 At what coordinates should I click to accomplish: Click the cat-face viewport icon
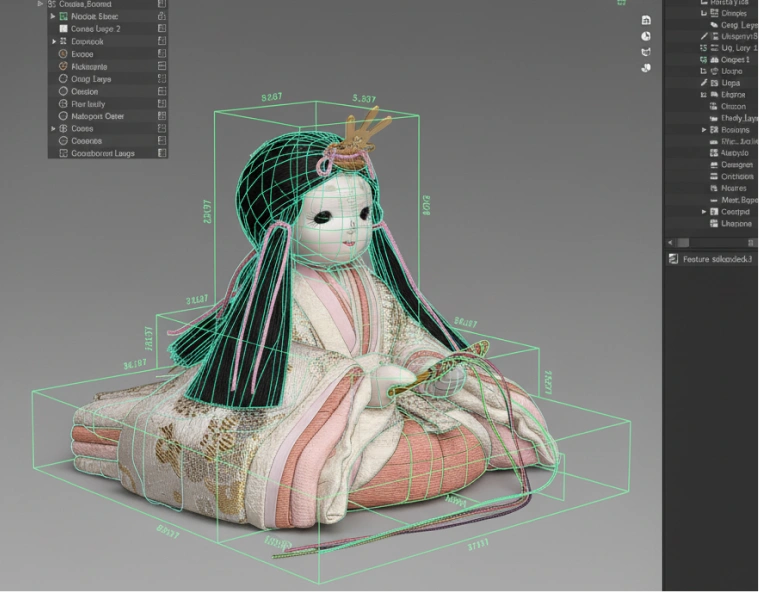646,52
